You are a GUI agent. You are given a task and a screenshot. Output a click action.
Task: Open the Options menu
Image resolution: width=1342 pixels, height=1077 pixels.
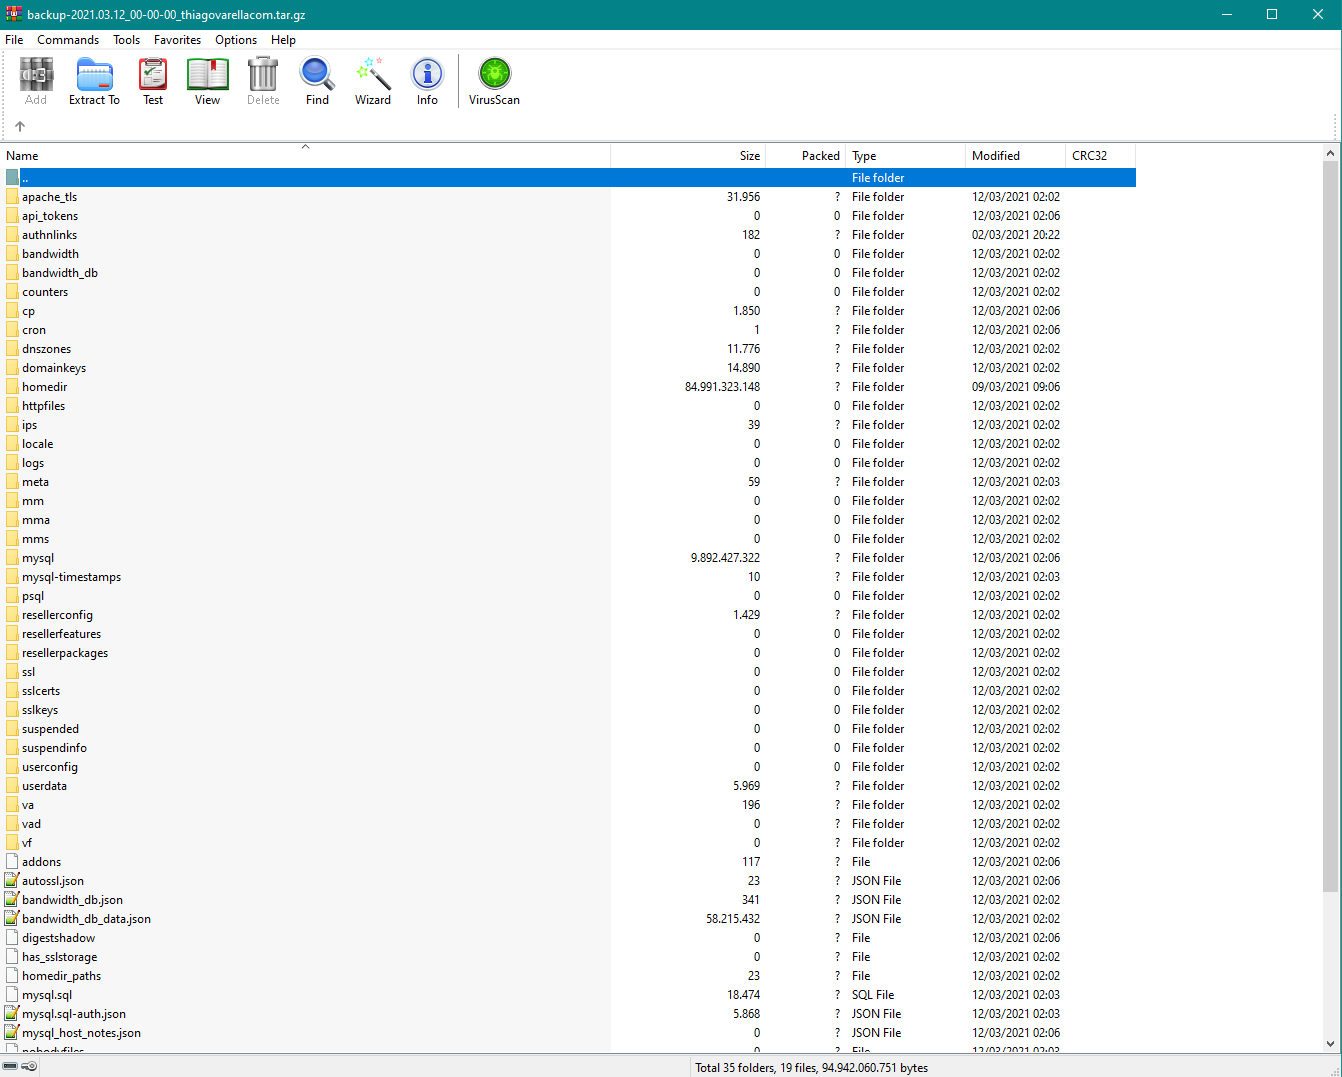(x=236, y=40)
